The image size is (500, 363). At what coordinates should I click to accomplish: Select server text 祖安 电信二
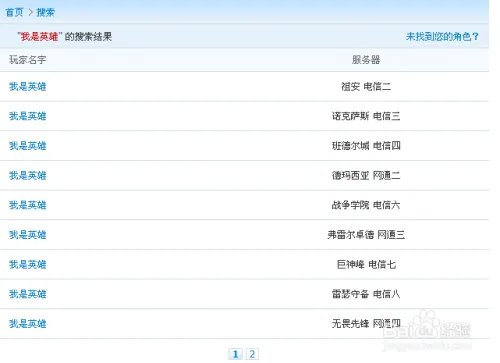coord(366,87)
